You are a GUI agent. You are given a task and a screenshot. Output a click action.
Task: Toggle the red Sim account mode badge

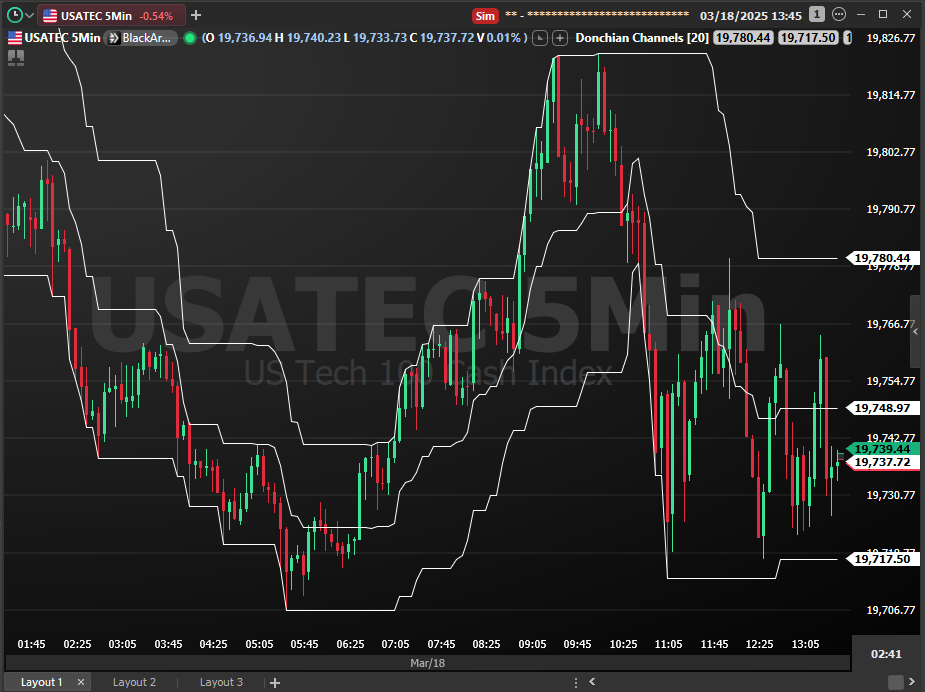point(485,15)
